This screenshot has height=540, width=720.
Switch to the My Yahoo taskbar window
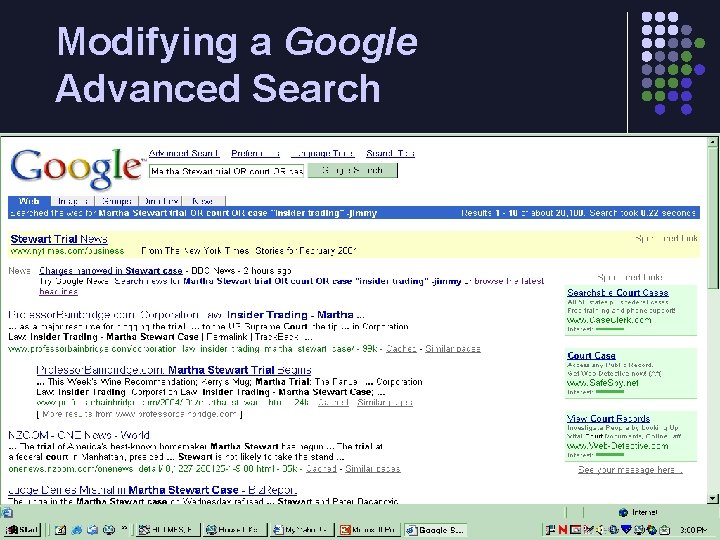[302, 529]
